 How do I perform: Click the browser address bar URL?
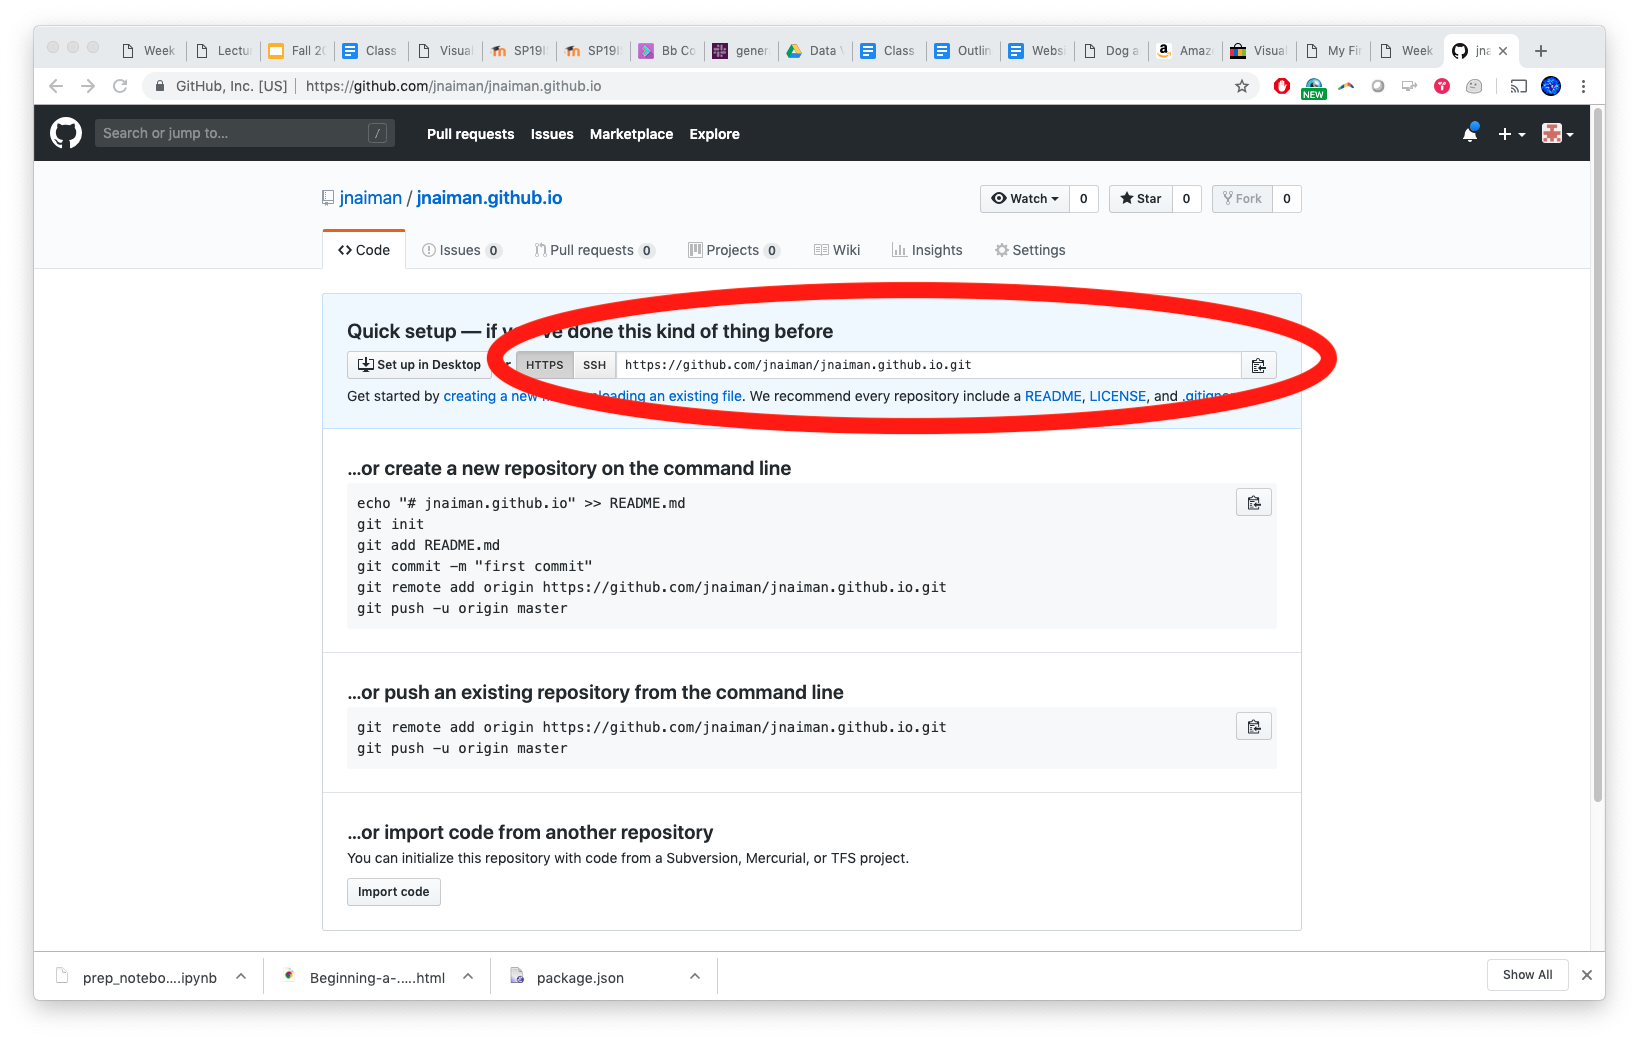(x=453, y=86)
